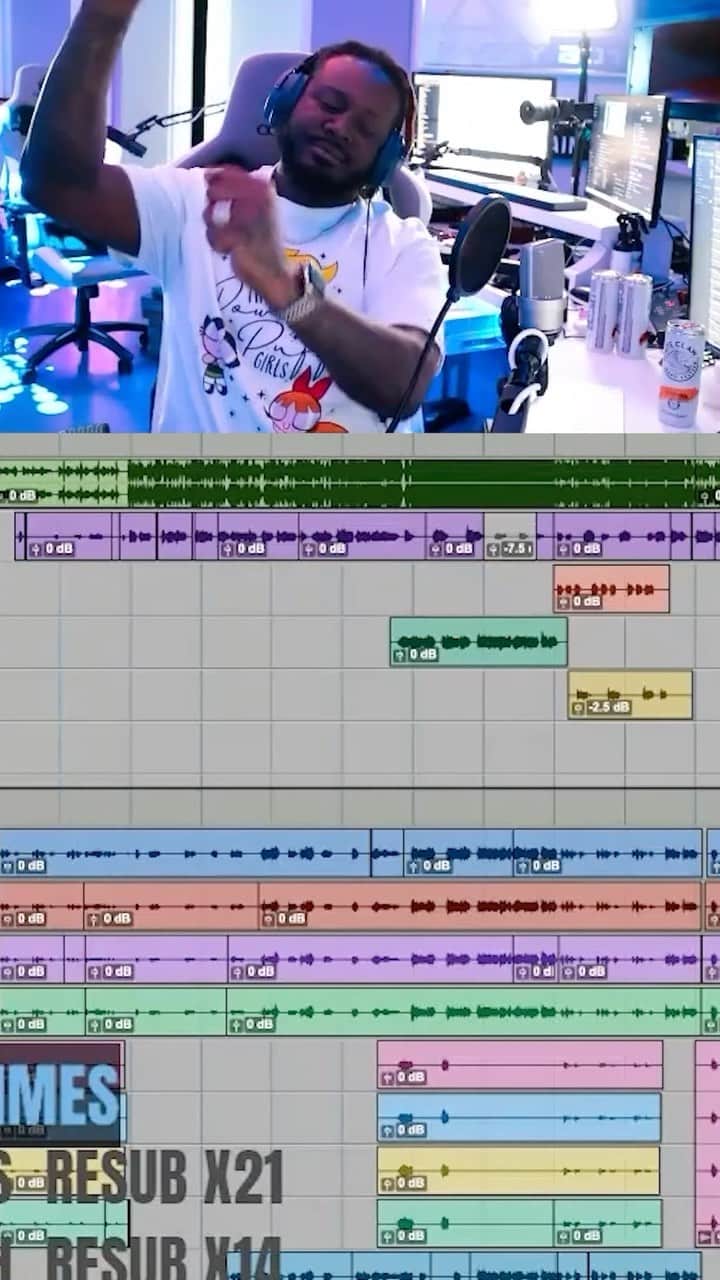This screenshot has width=720, height=1280.
Task: Select the long pink clip in lower stack
Action: (520, 1064)
